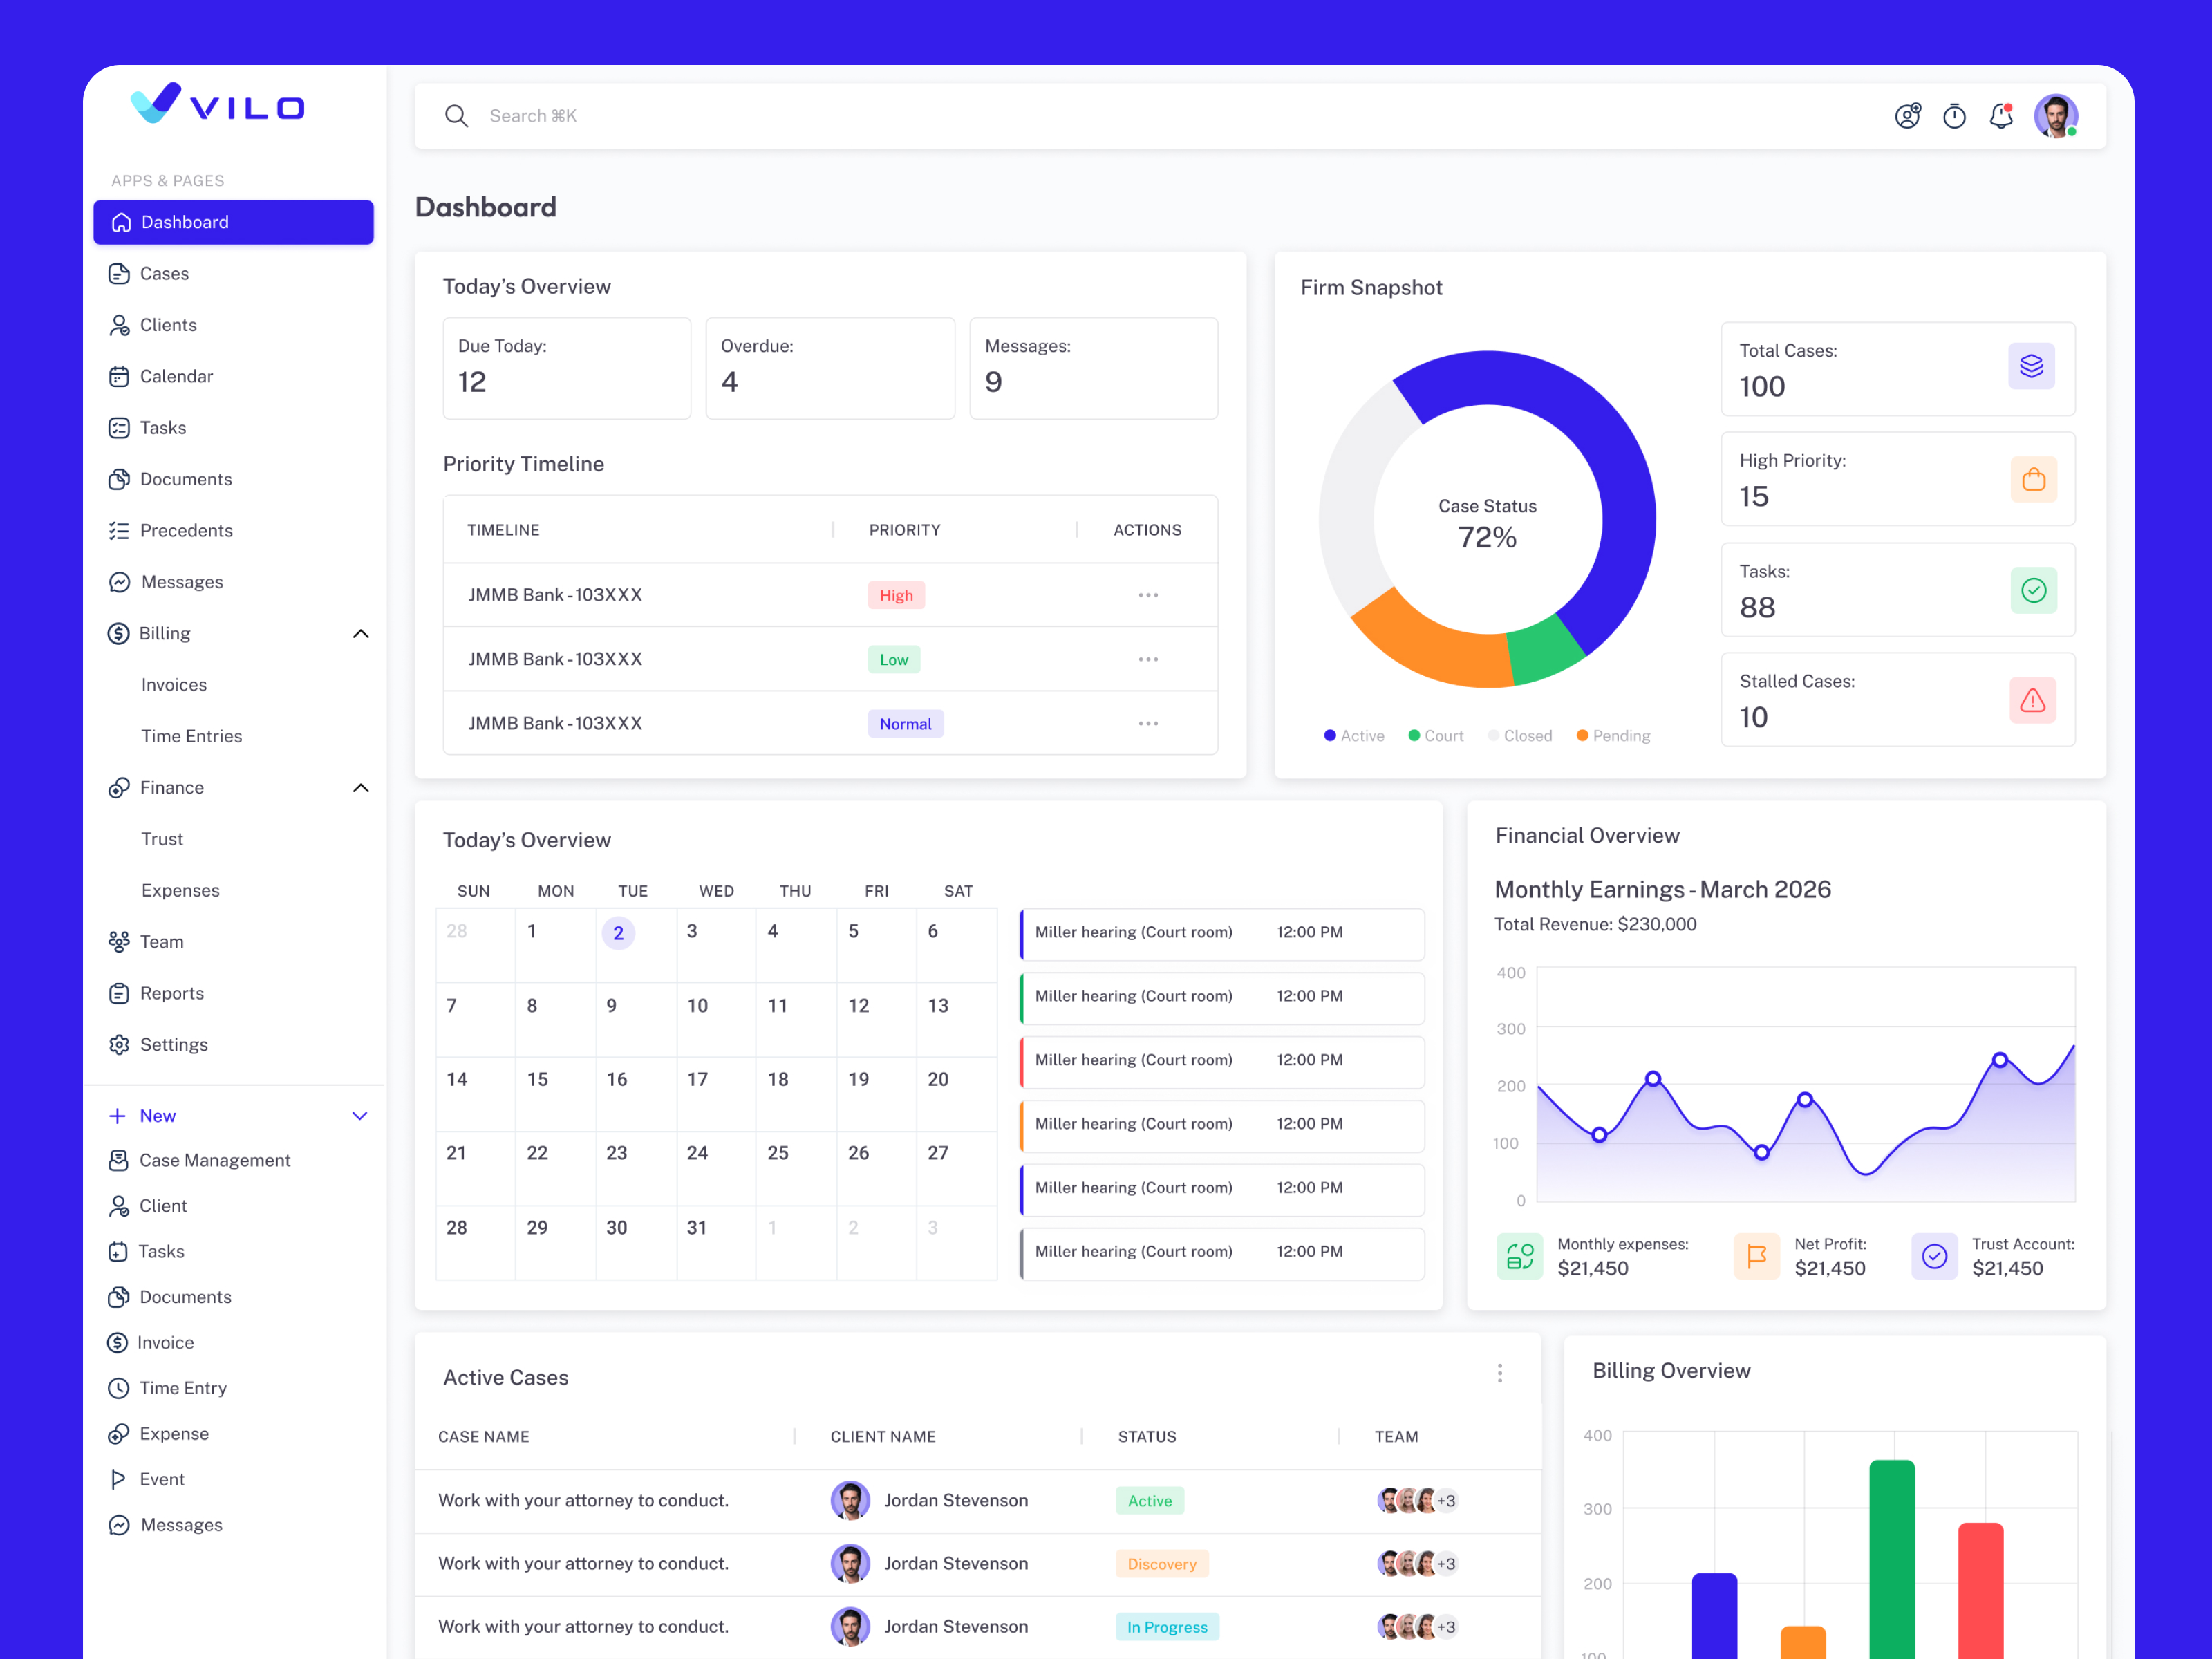Click the Due Today card
This screenshot has width=2212, height=1659.
(567, 368)
